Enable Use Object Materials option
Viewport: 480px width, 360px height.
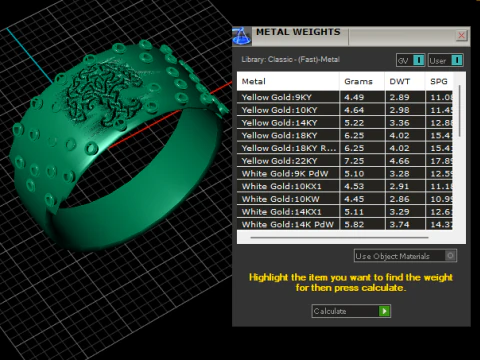405,256
